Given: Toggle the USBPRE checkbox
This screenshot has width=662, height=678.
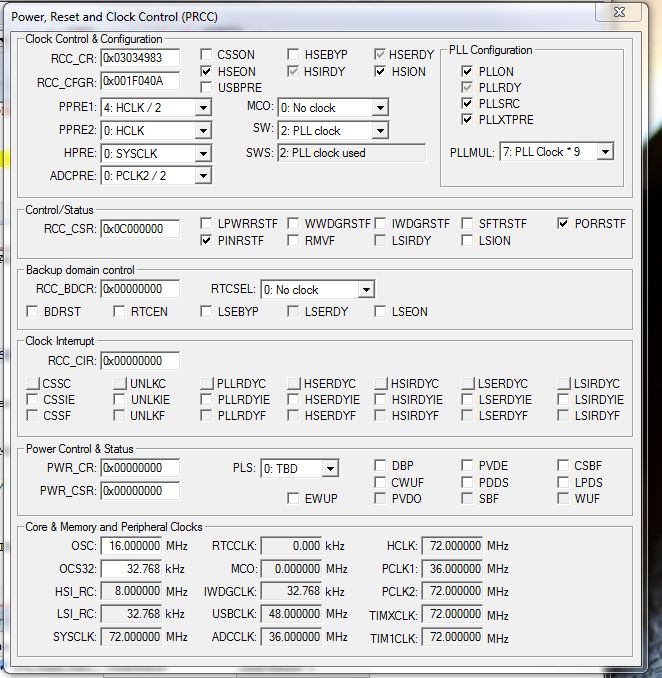Looking at the screenshot, I should tap(206, 87).
